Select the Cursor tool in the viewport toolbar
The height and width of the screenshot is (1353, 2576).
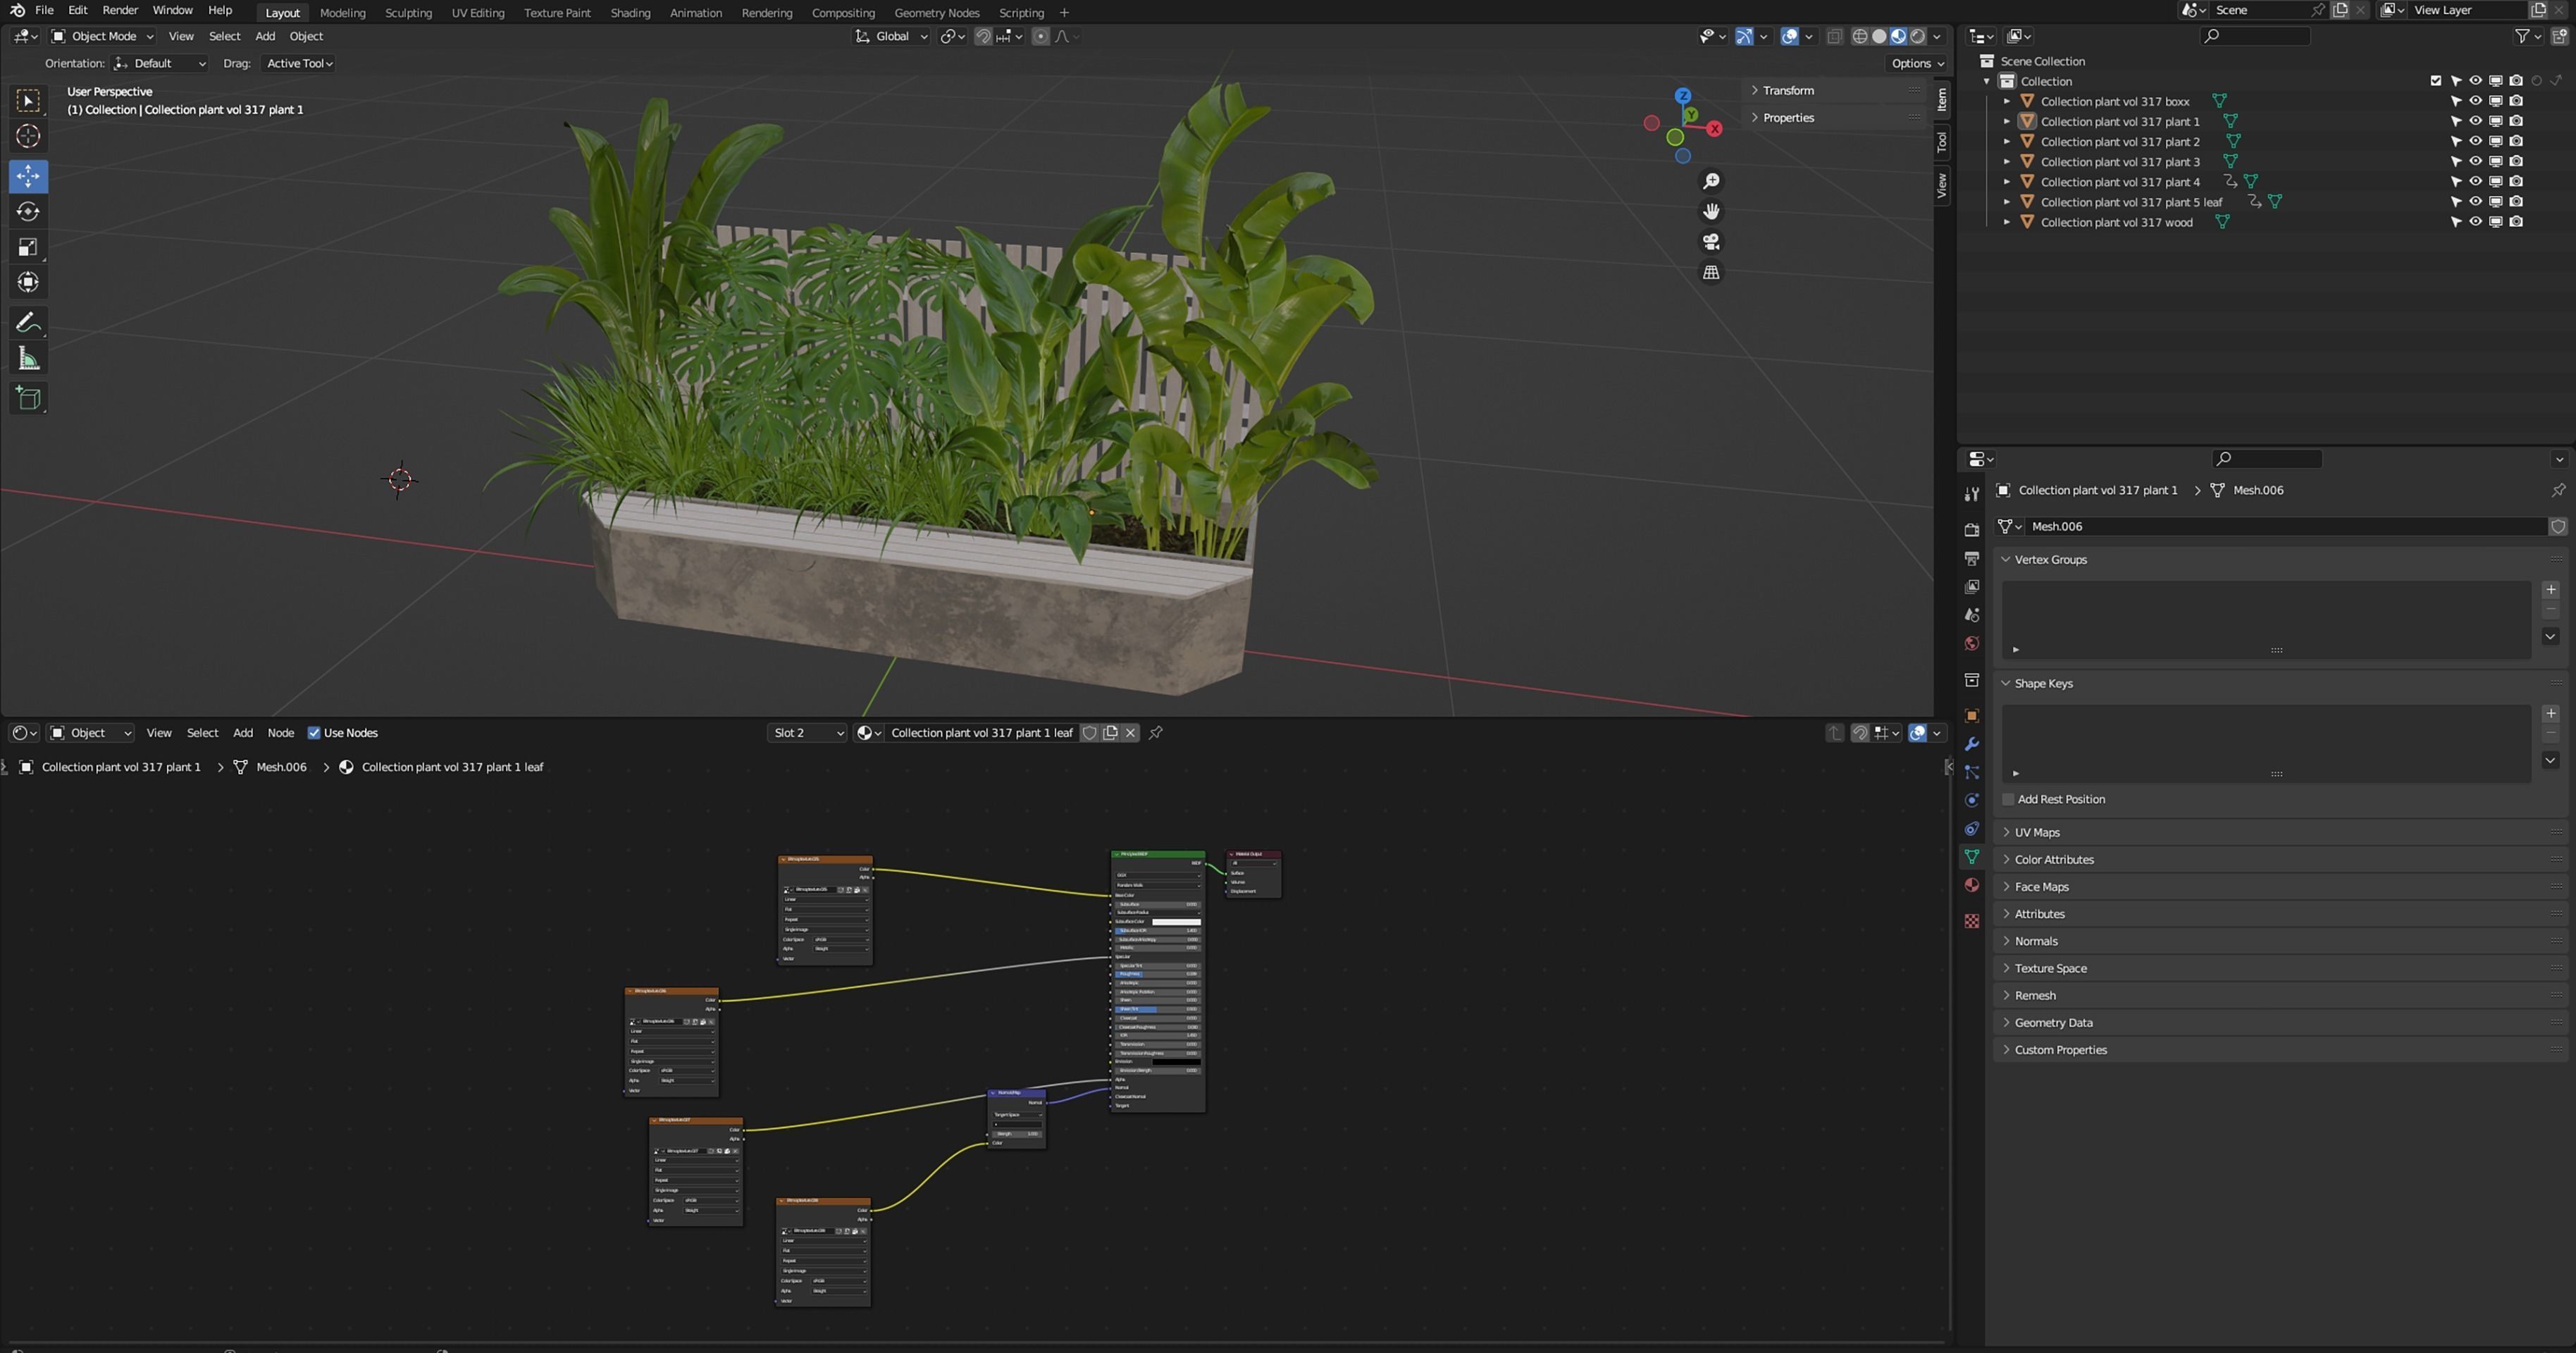pos(28,136)
